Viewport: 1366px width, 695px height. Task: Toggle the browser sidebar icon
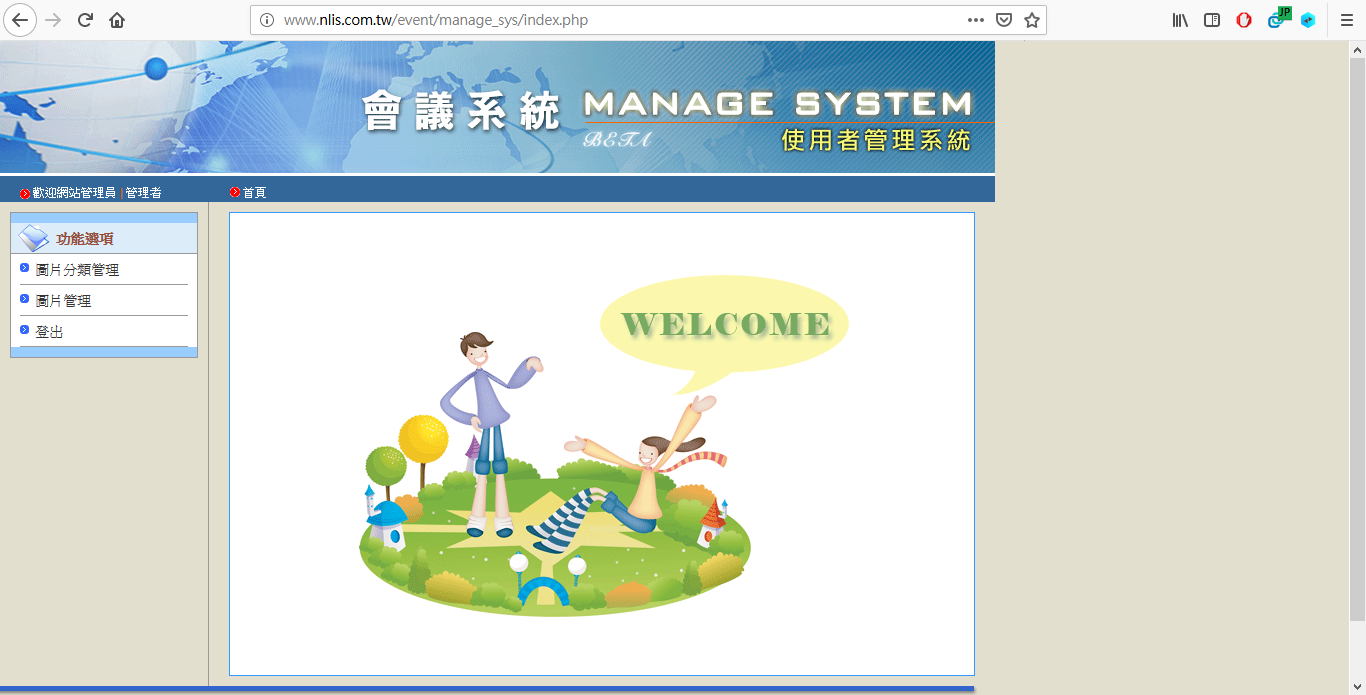click(1212, 20)
